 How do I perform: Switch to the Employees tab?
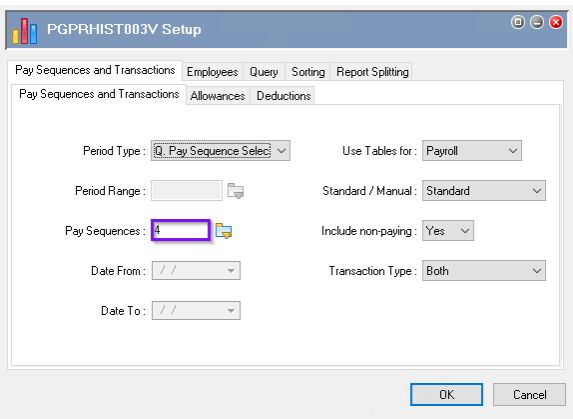point(212,72)
